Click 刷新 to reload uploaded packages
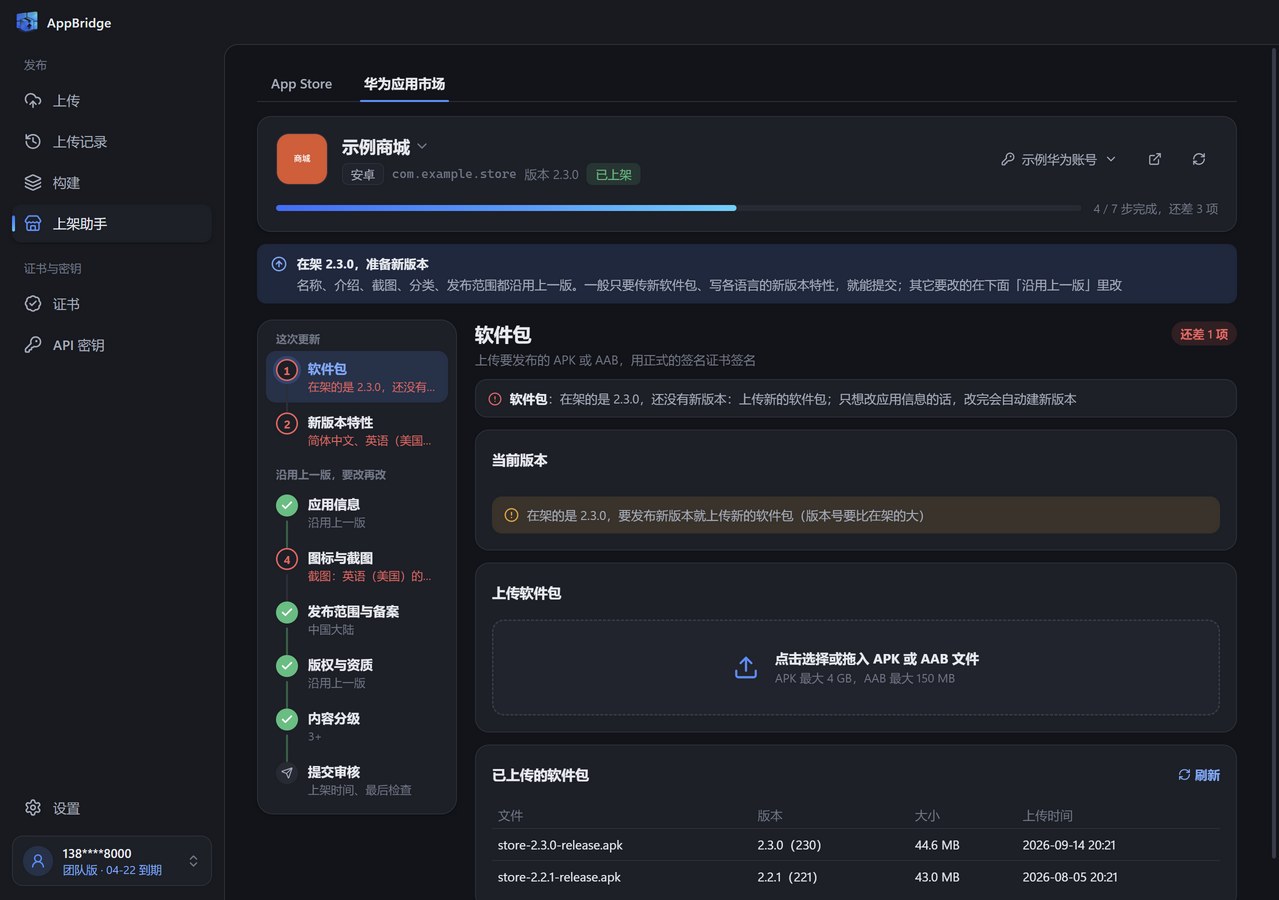 [1199, 775]
